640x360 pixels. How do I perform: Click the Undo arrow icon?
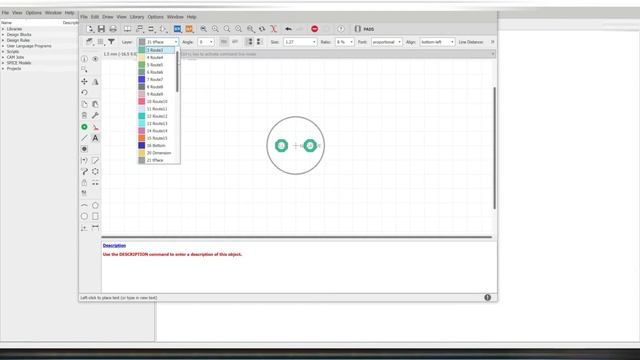click(288, 29)
